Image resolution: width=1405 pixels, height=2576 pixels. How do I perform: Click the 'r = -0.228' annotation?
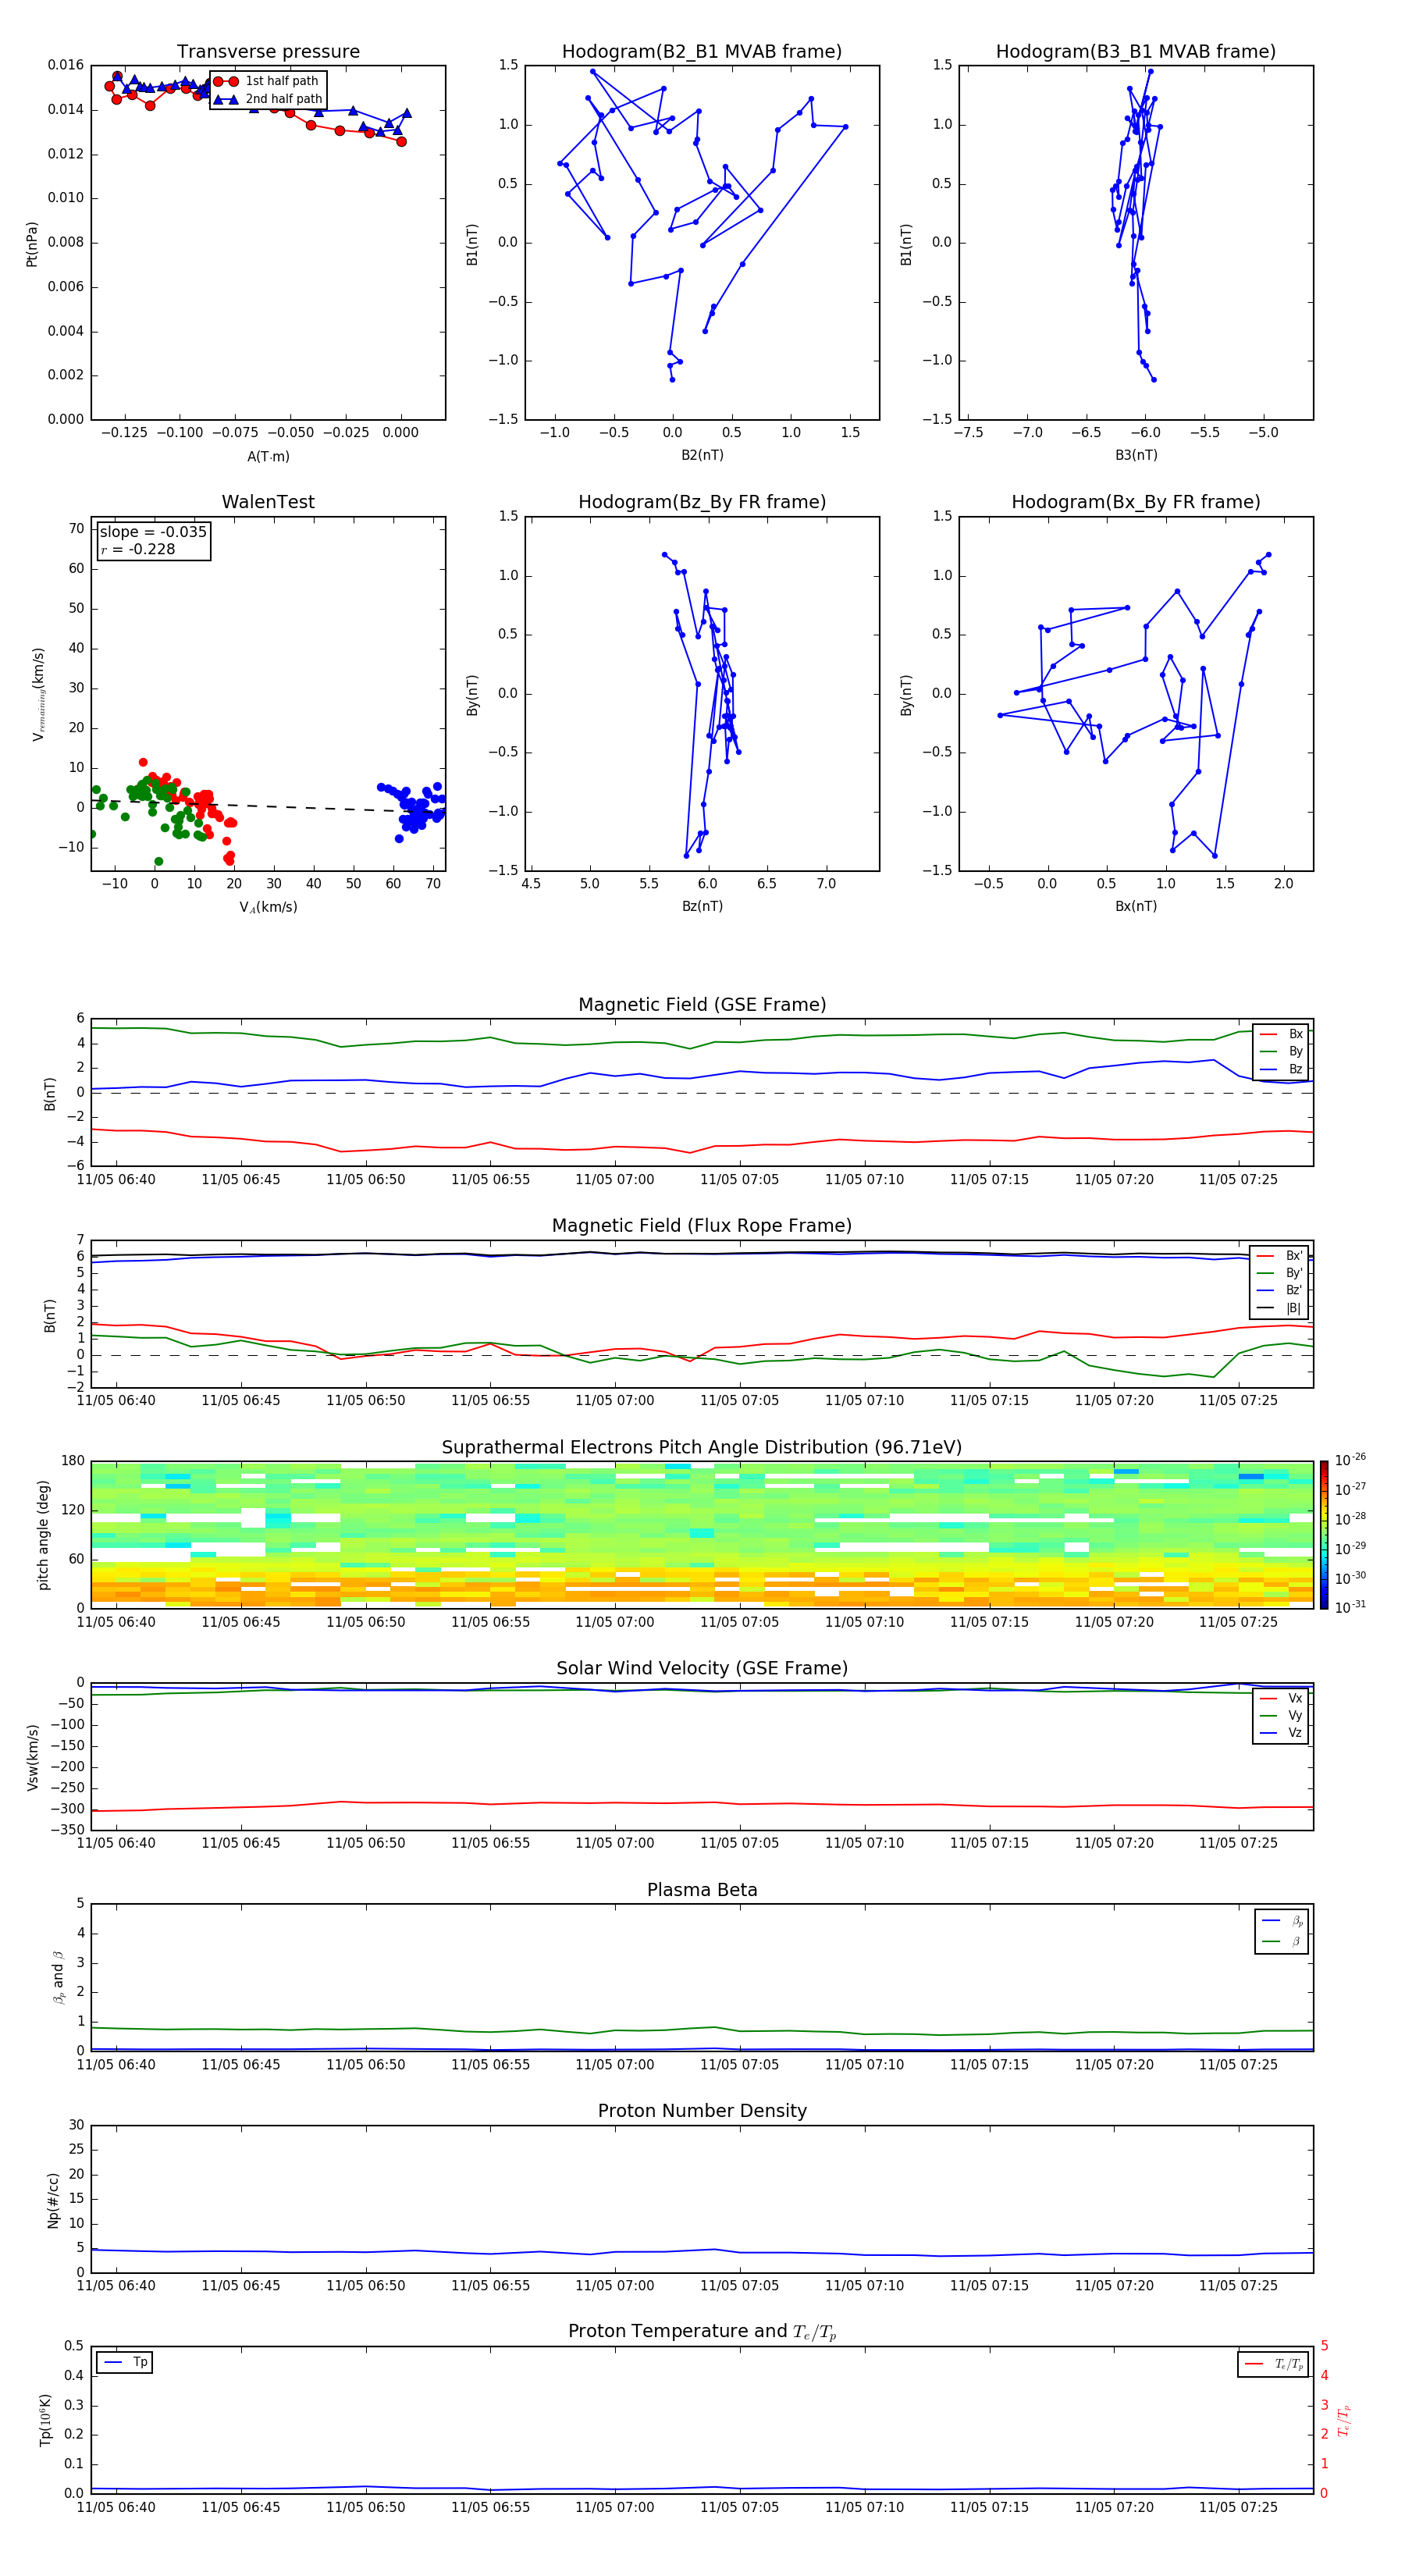coord(138,549)
